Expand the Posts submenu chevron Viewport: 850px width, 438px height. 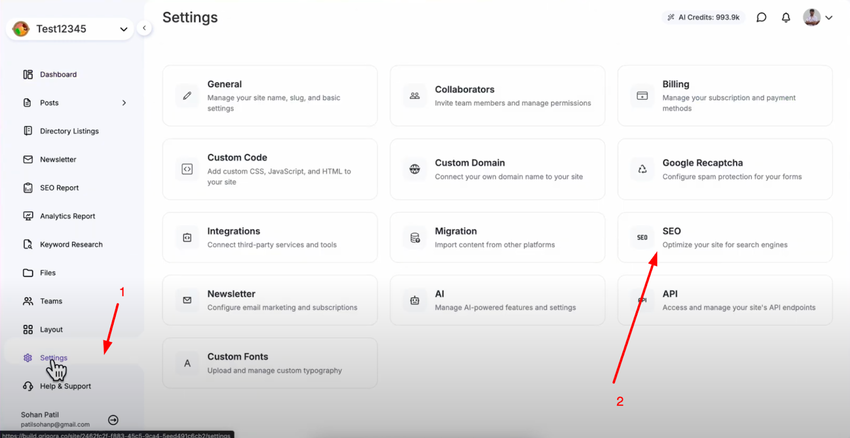tap(124, 103)
